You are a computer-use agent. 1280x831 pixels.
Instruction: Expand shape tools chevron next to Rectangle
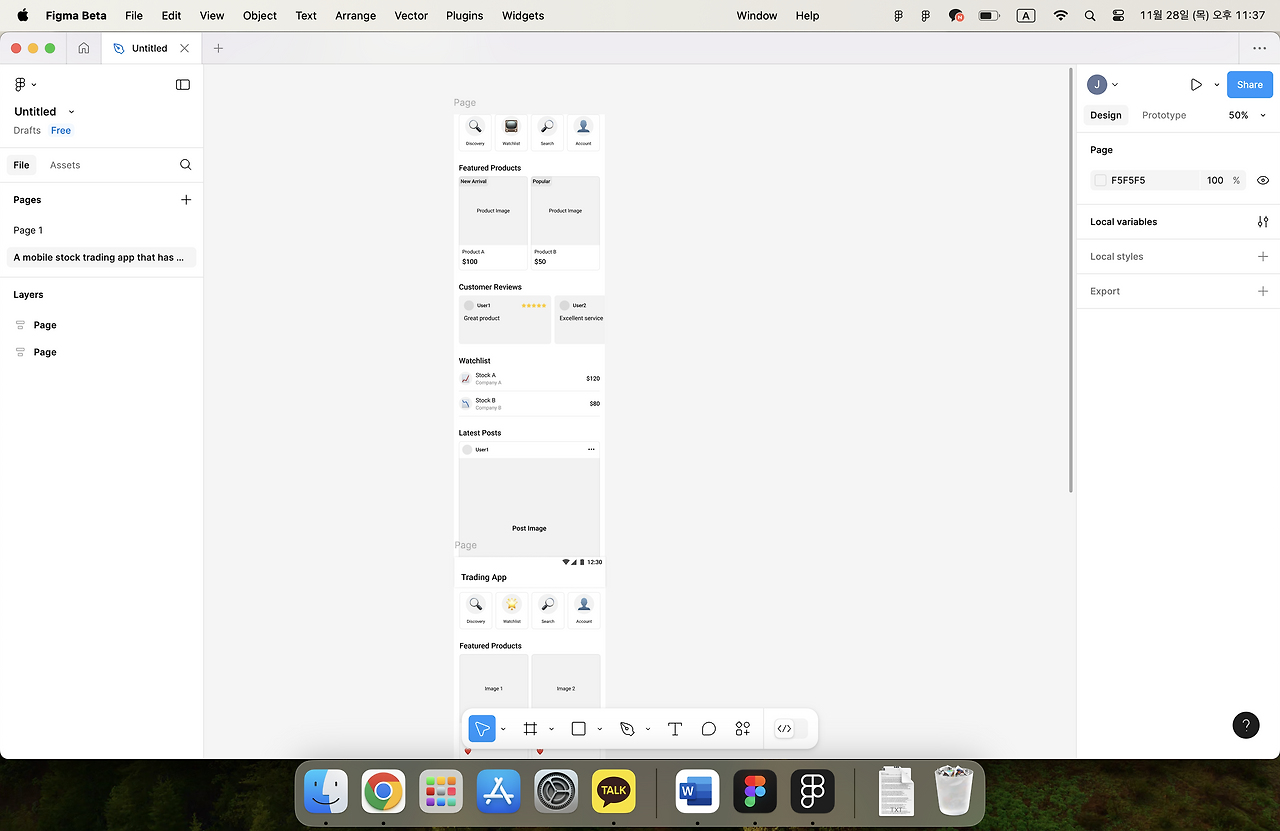tap(599, 729)
